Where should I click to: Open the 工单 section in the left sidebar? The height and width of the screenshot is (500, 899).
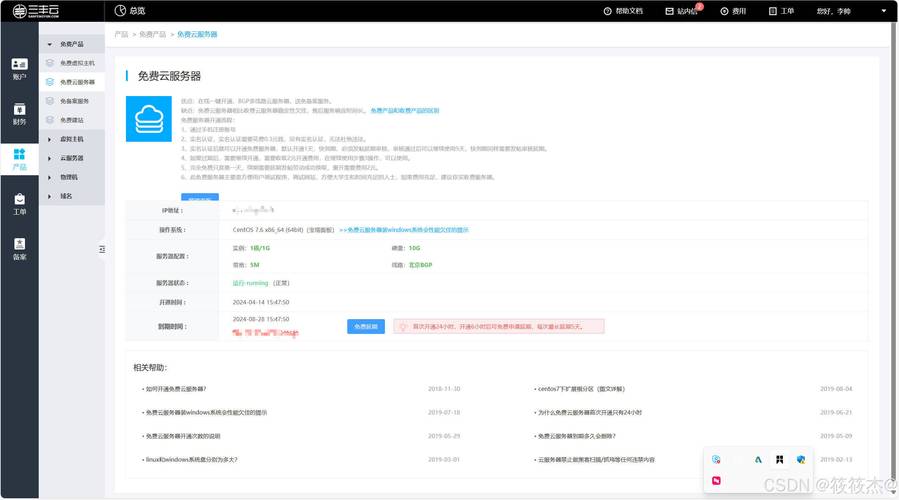19,204
